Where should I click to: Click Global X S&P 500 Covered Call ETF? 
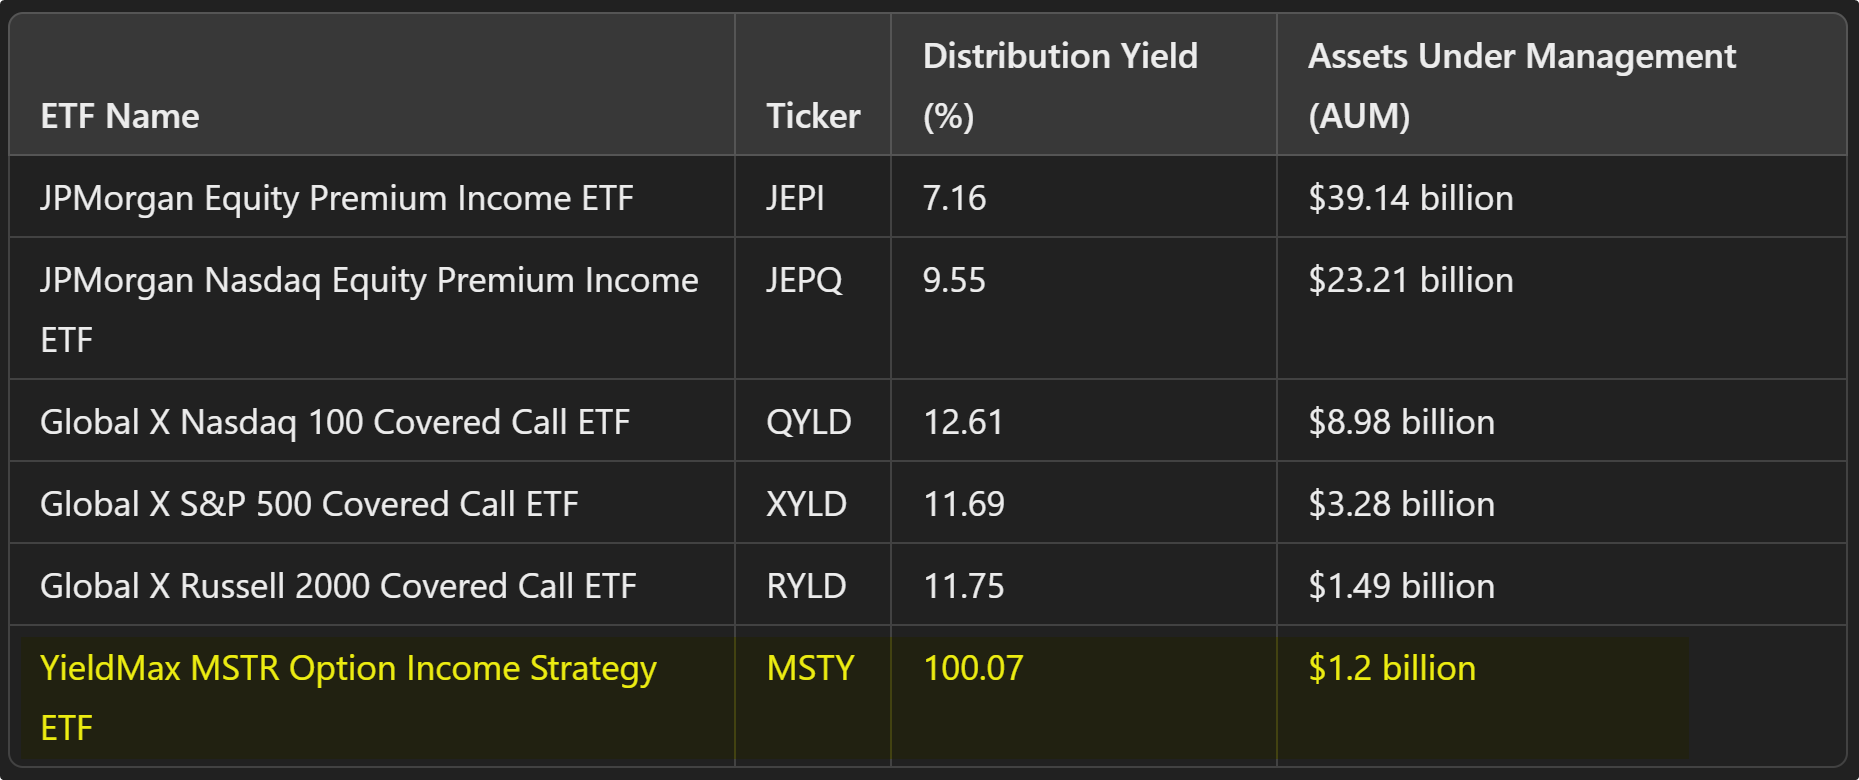pyautogui.click(x=309, y=504)
